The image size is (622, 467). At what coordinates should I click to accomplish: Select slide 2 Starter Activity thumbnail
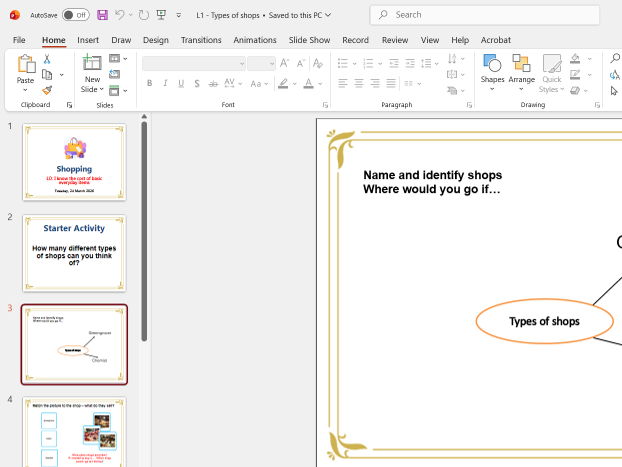[74, 253]
